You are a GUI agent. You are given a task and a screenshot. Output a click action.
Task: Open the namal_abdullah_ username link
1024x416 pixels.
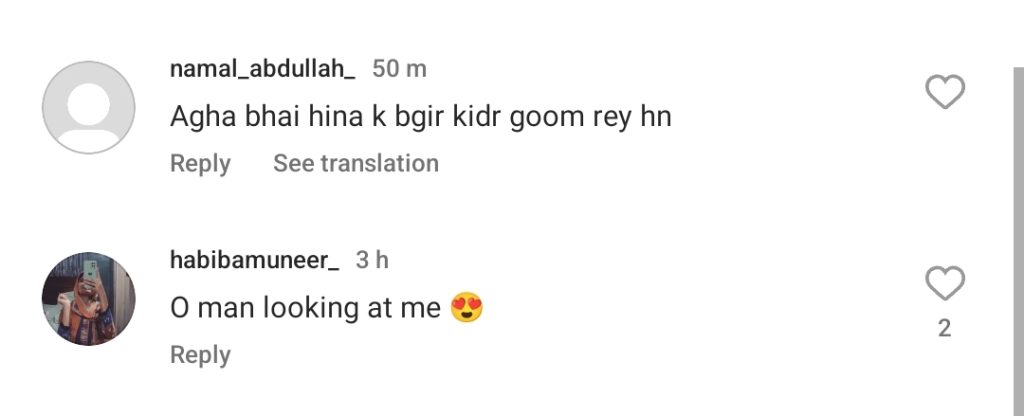click(262, 69)
